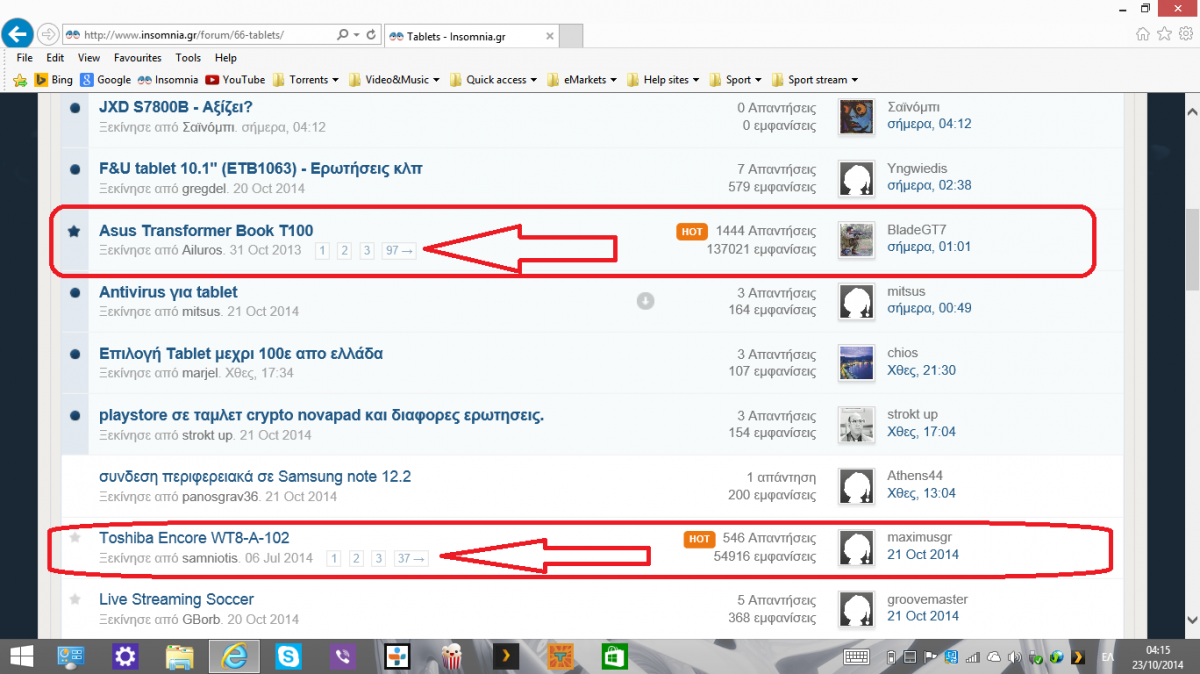The image size is (1200, 674).
Task: Open the F&U tablet 10.1" (ETB1063) thread
Action: point(260,168)
